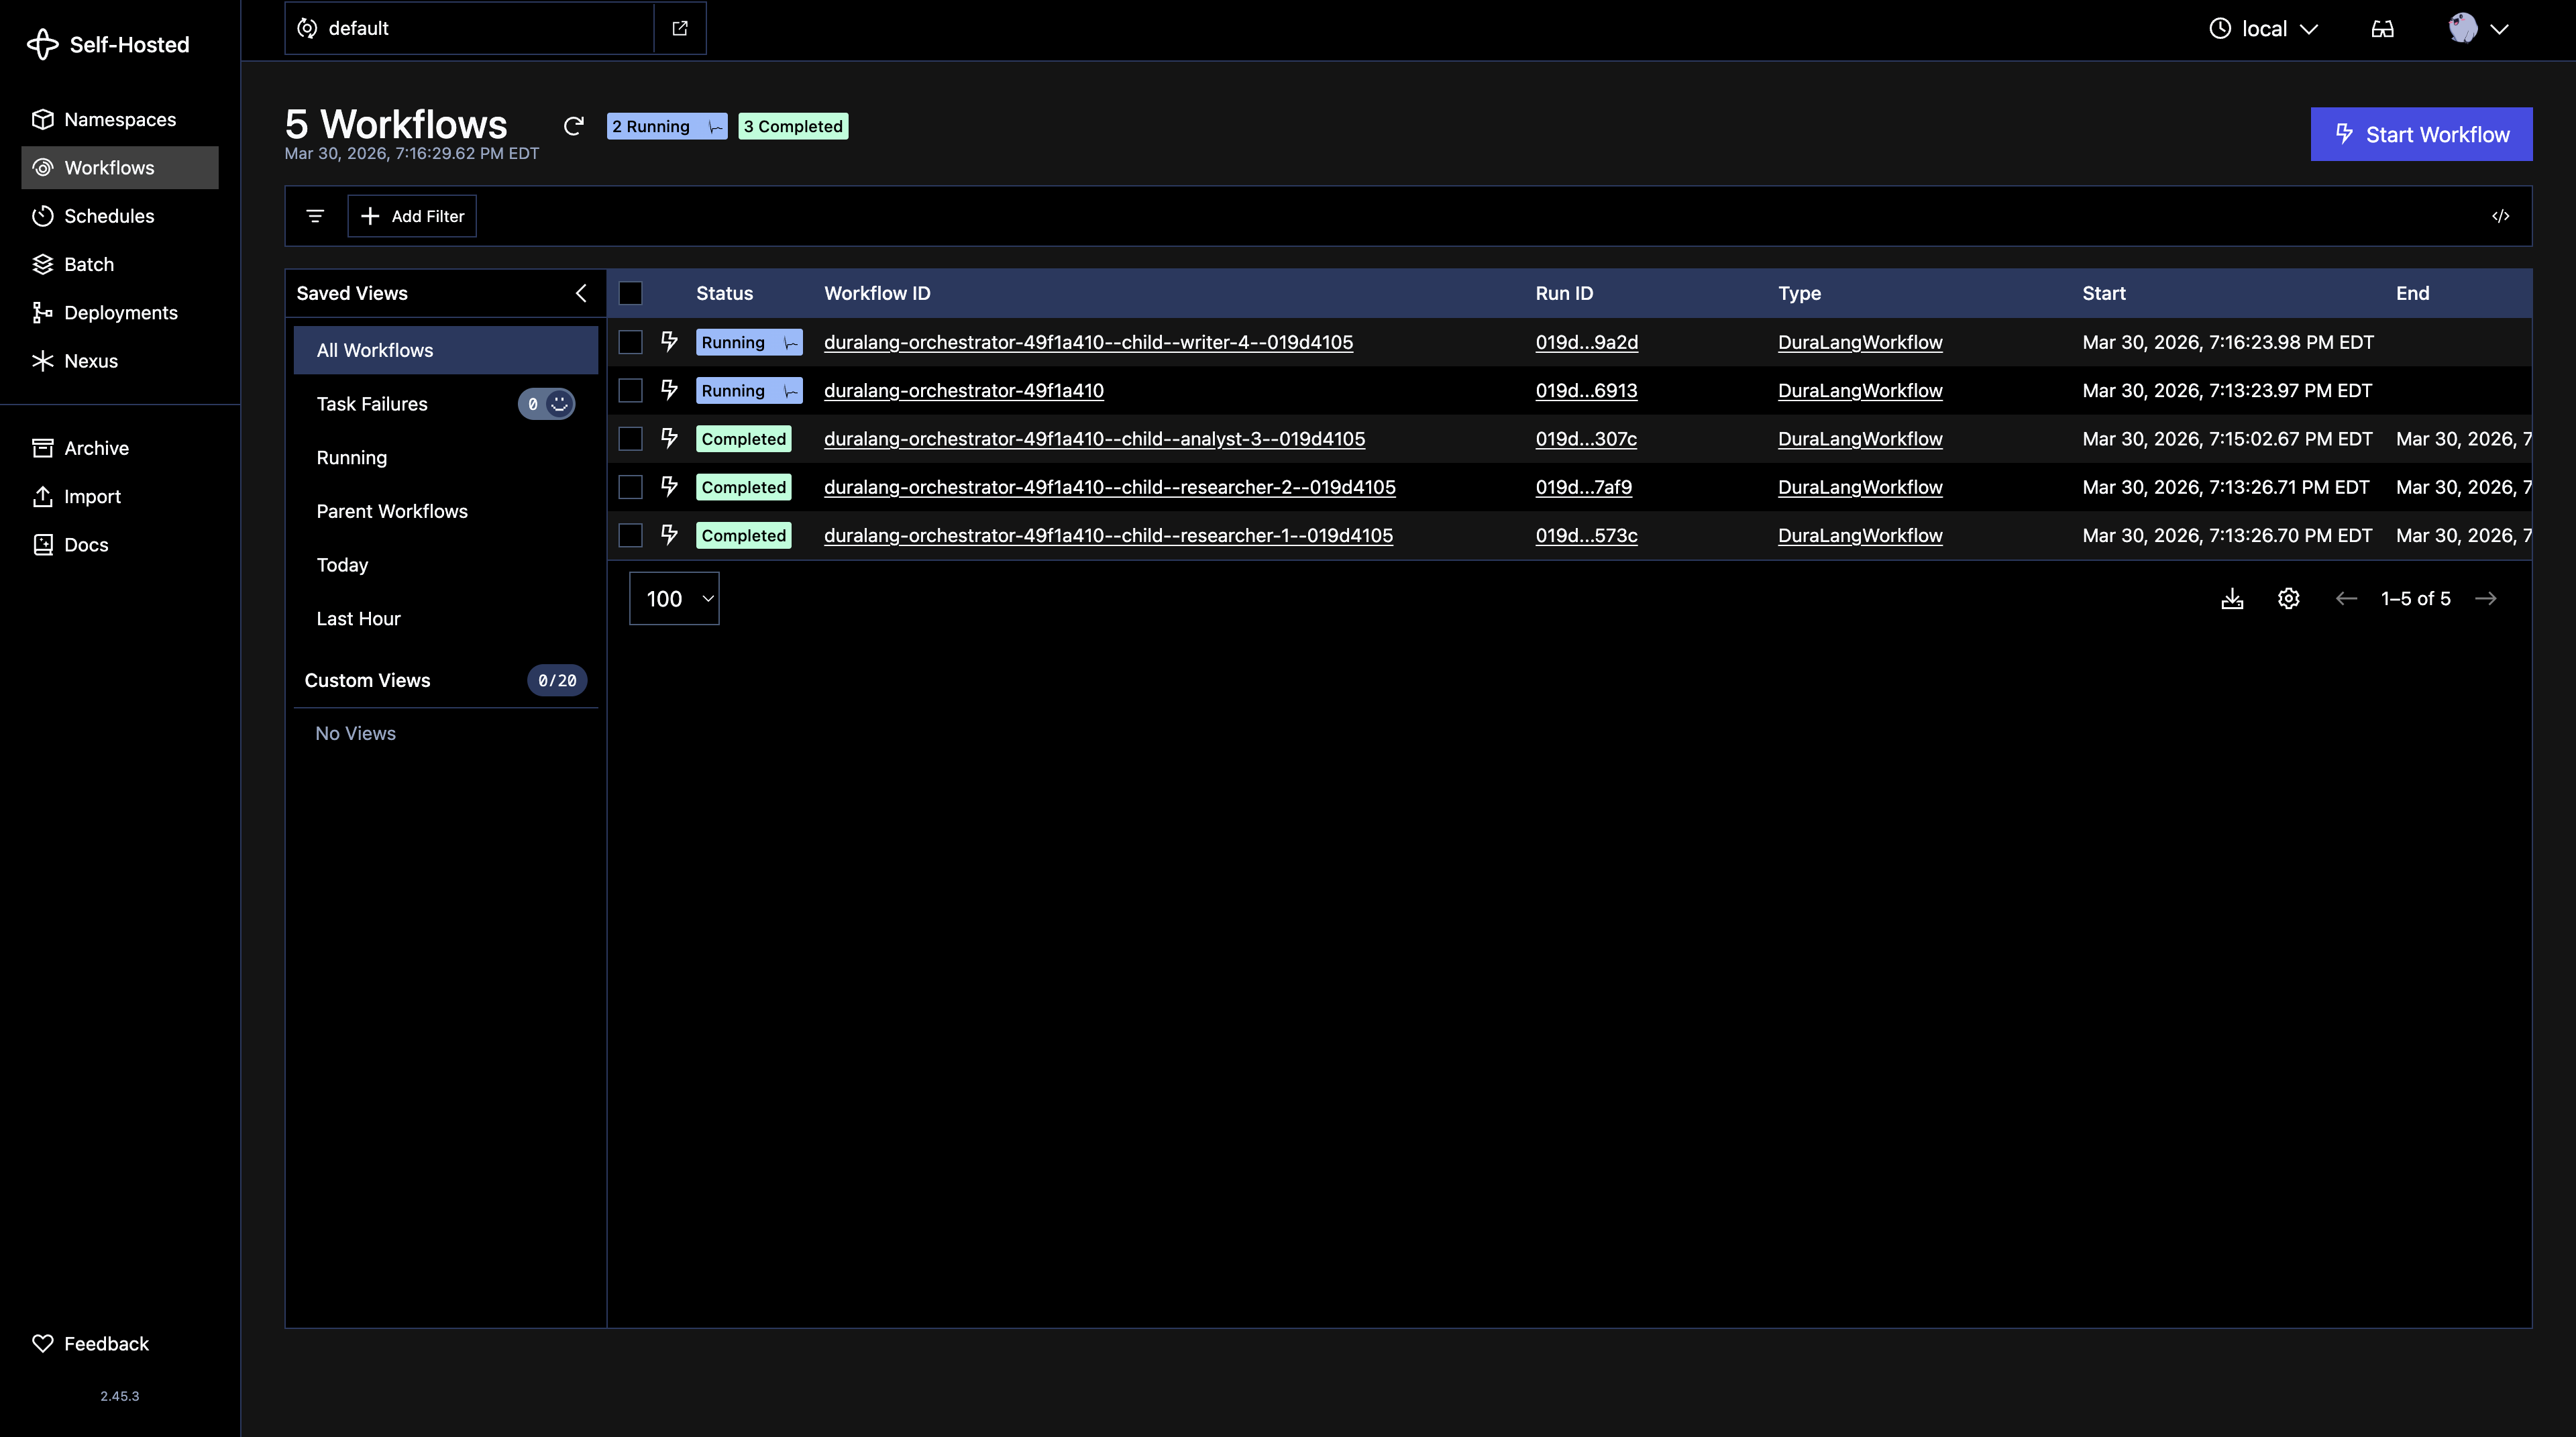Open analyst-3 child workflow link
2576x1437 pixels.
[x=1094, y=439]
